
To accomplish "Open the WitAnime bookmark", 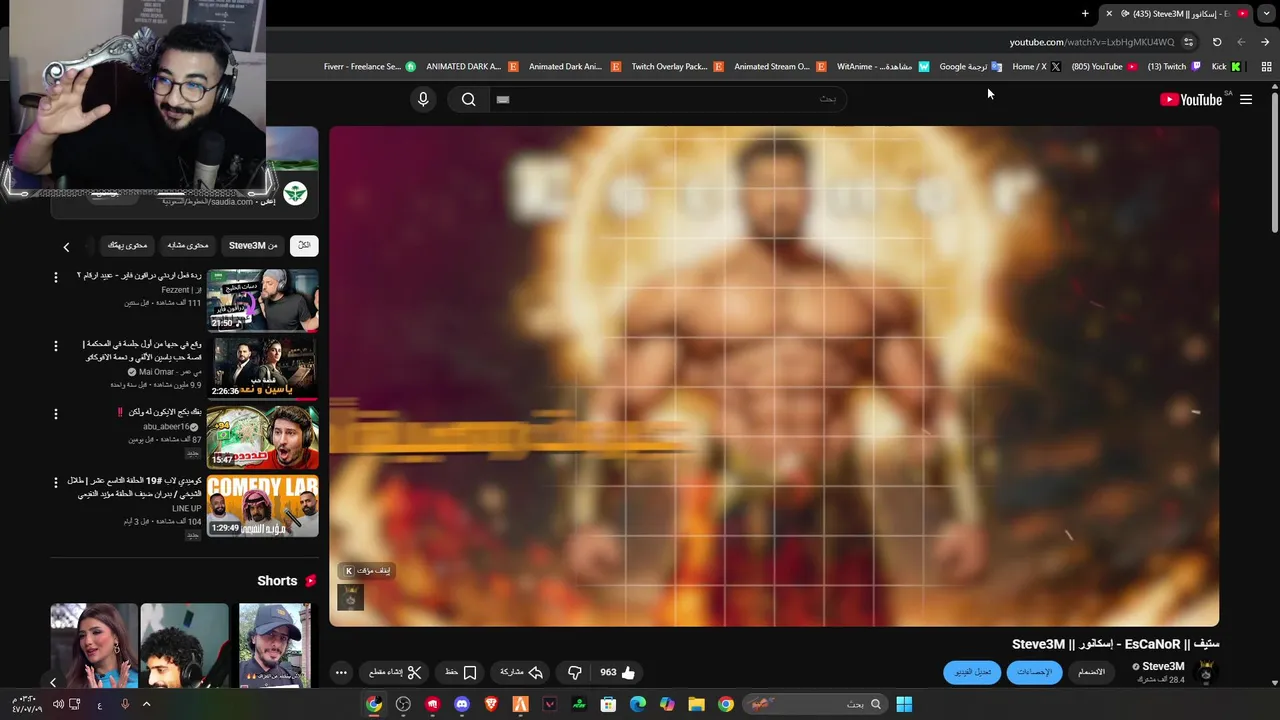I will pos(883,67).
